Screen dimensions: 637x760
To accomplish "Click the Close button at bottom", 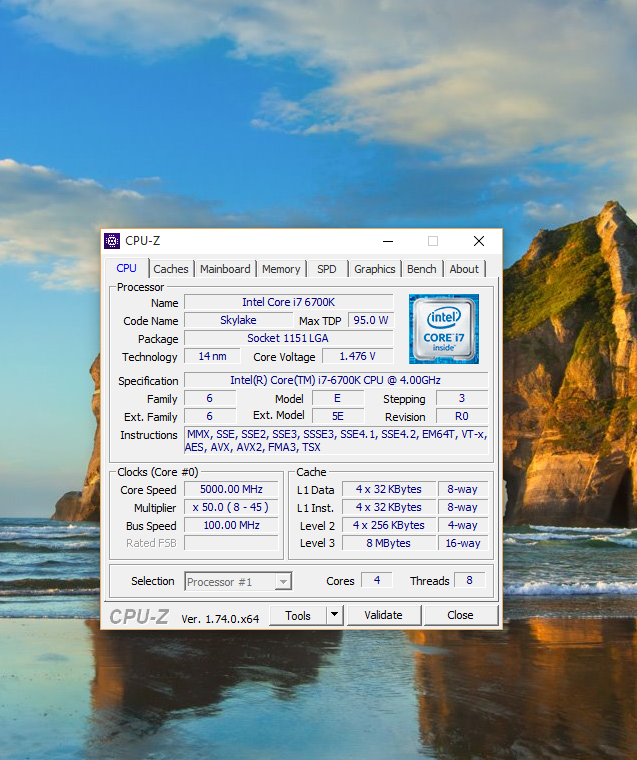I will [x=461, y=615].
